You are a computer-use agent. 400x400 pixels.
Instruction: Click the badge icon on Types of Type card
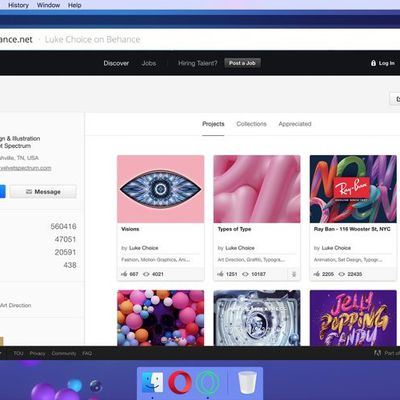[x=294, y=274]
